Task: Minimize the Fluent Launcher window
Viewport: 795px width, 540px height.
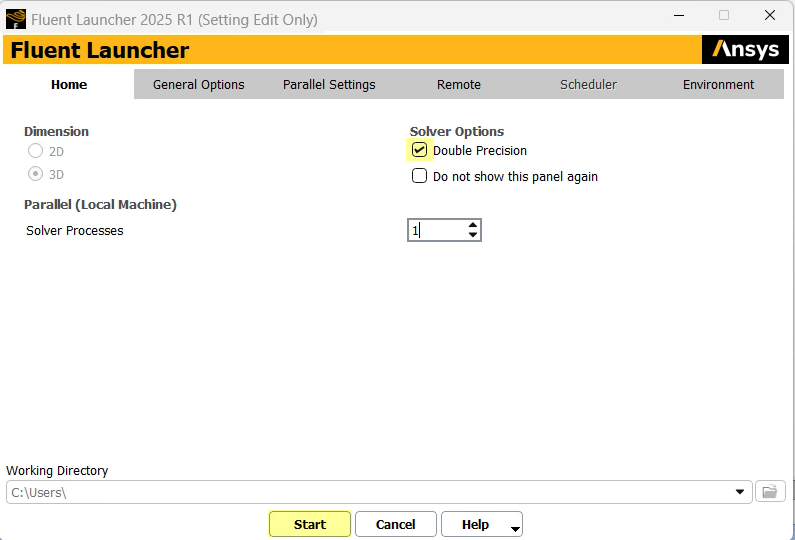Action: tap(679, 15)
